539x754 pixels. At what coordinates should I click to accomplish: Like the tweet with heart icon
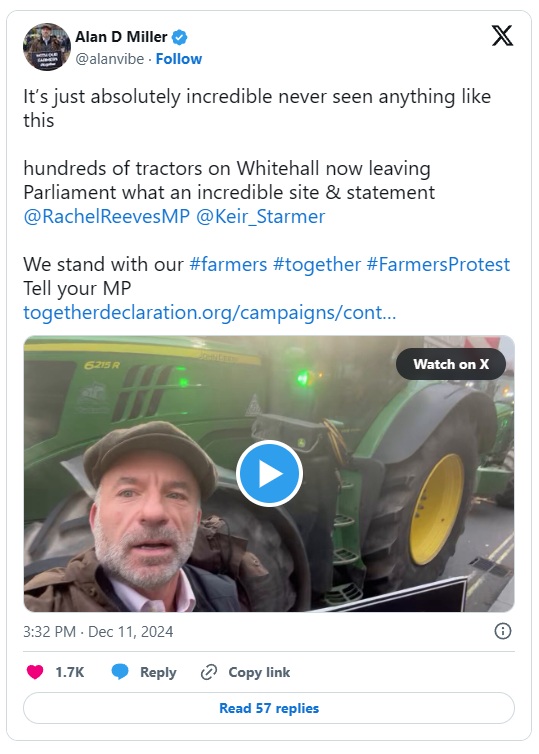pyautogui.click(x=35, y=671)
